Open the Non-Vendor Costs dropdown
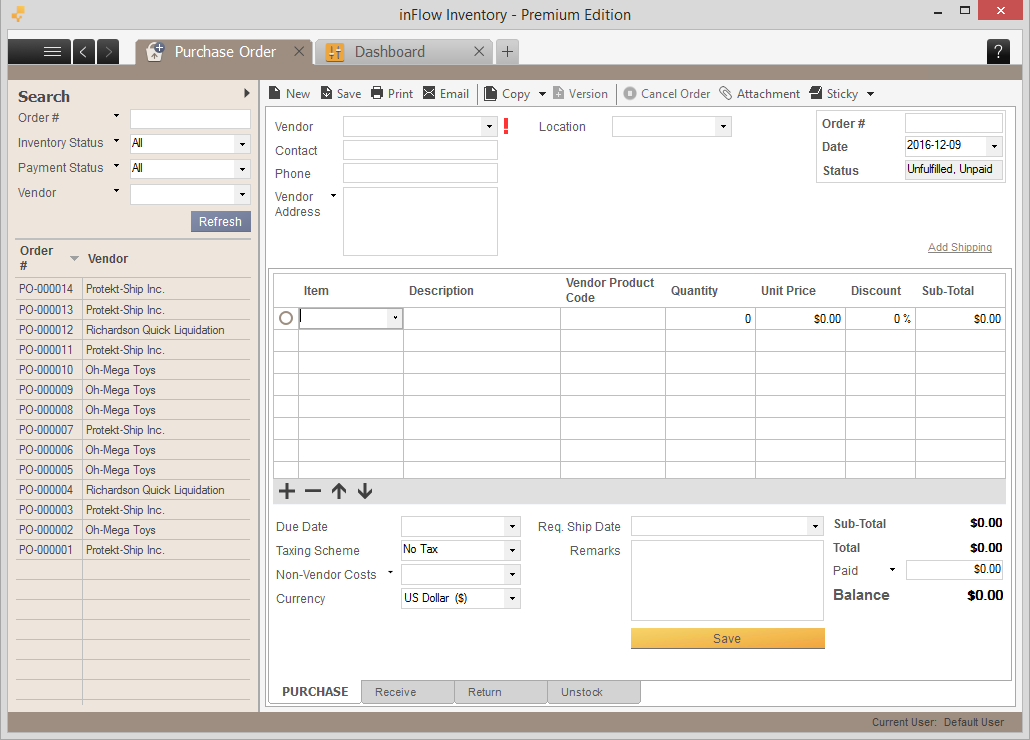Viewport: 1030px width, 740px height. [x=512, y=575]
